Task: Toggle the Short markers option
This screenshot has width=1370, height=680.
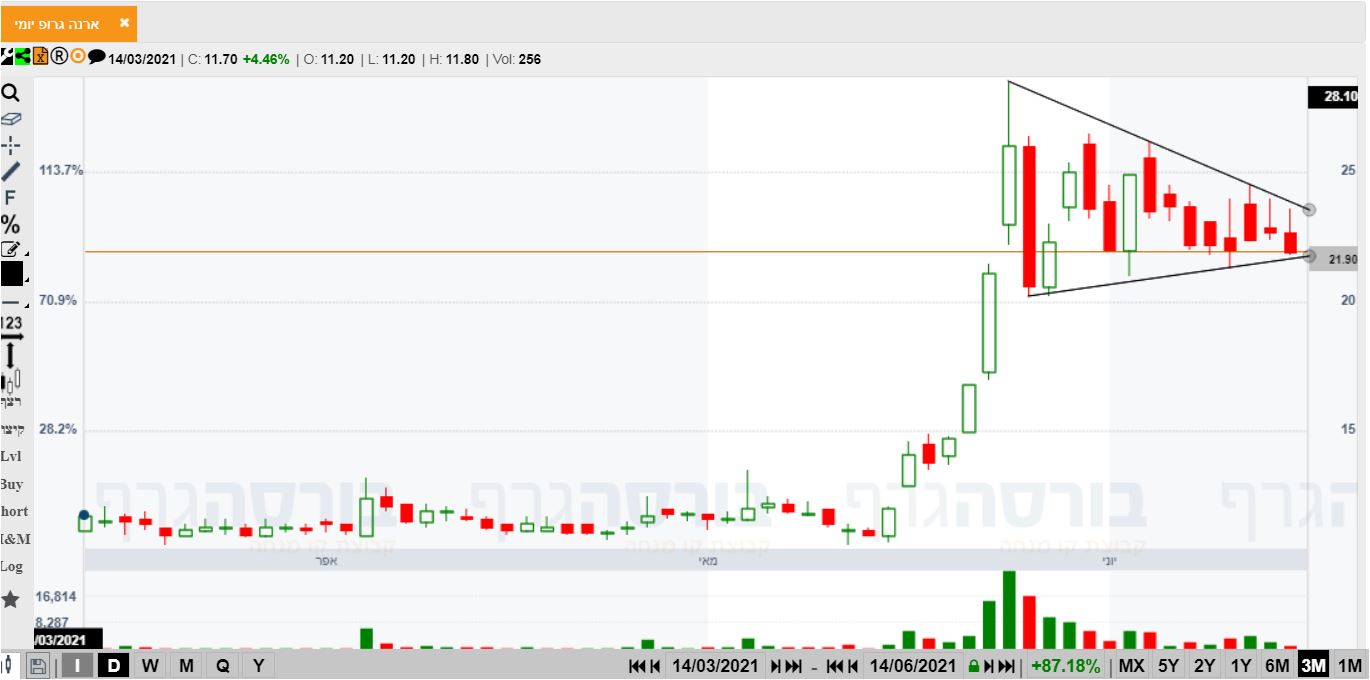Action: (13, 511)
